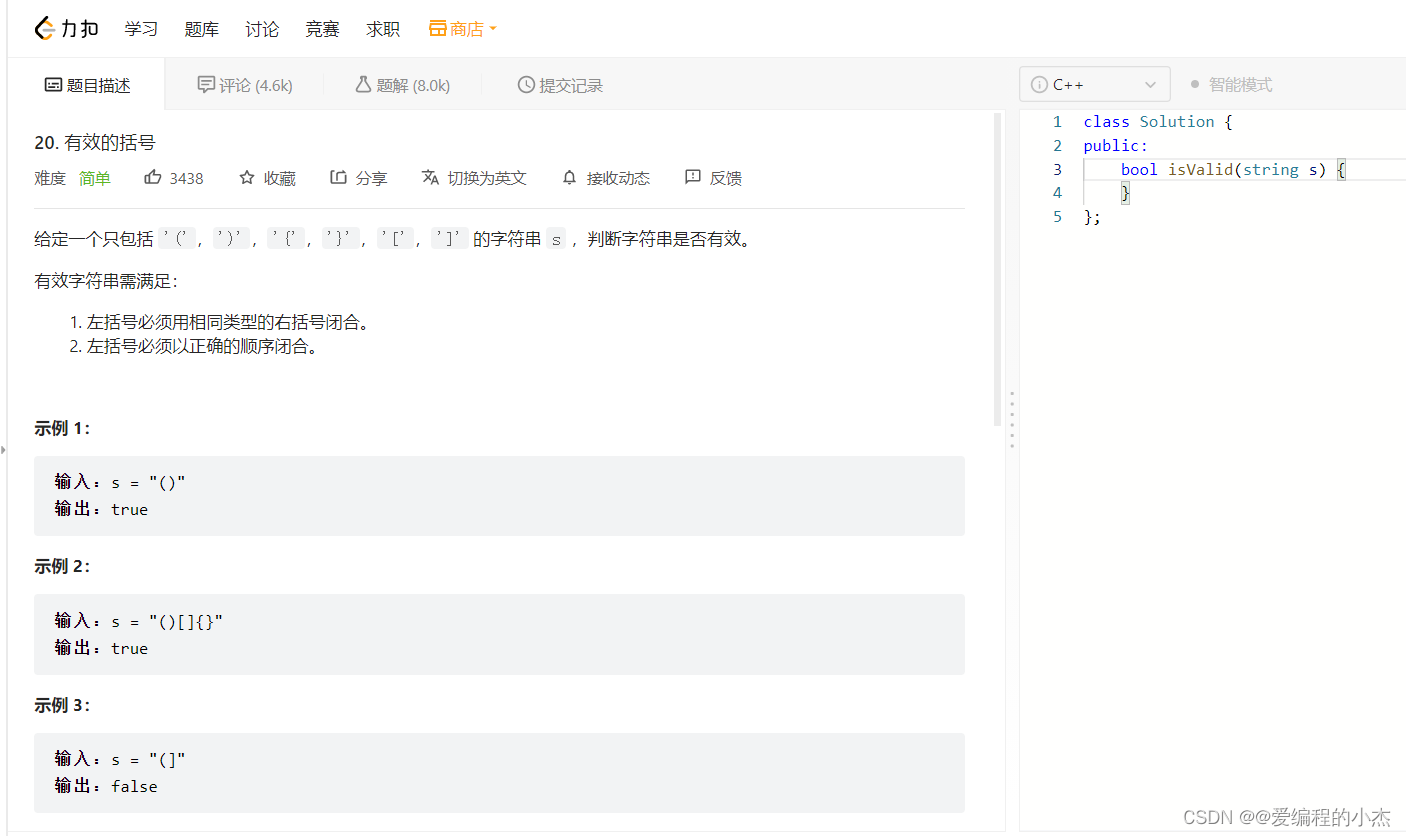Click the left sidebar collapse arrow
The width and height of the screenshot is (1406, 836).
coord(3,450)
